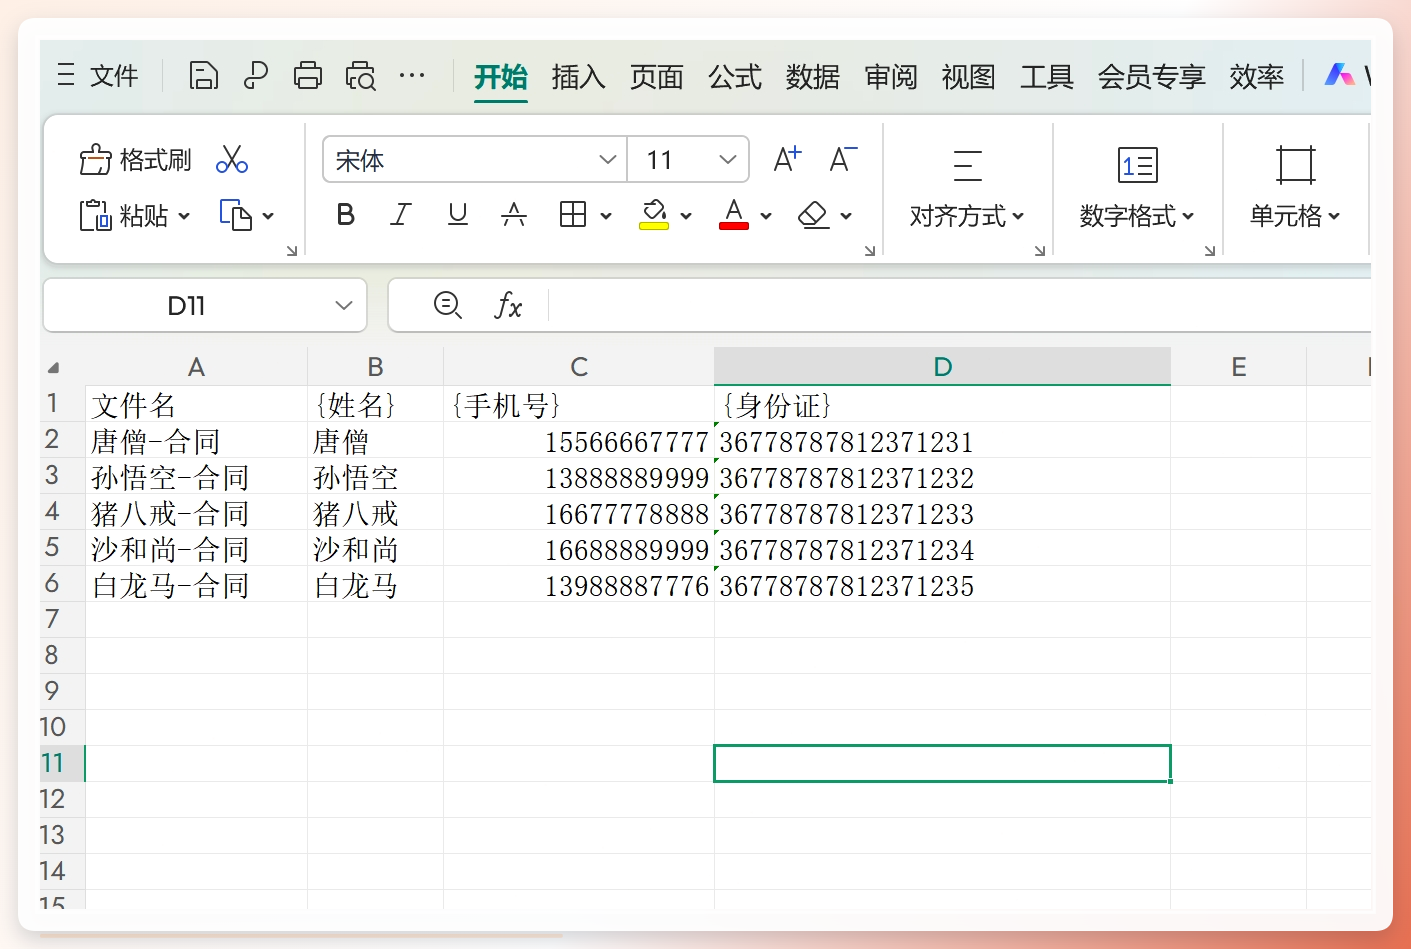Open the 工具 tab
This screenshot has width=1411, height=949.
pyautogui.click(x=1047, y=77)
